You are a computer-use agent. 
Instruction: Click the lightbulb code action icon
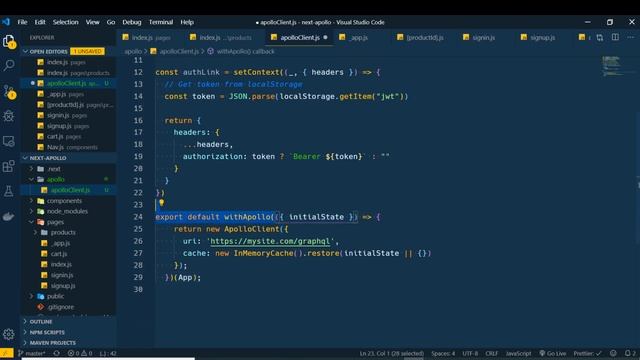tap(161, 202)
